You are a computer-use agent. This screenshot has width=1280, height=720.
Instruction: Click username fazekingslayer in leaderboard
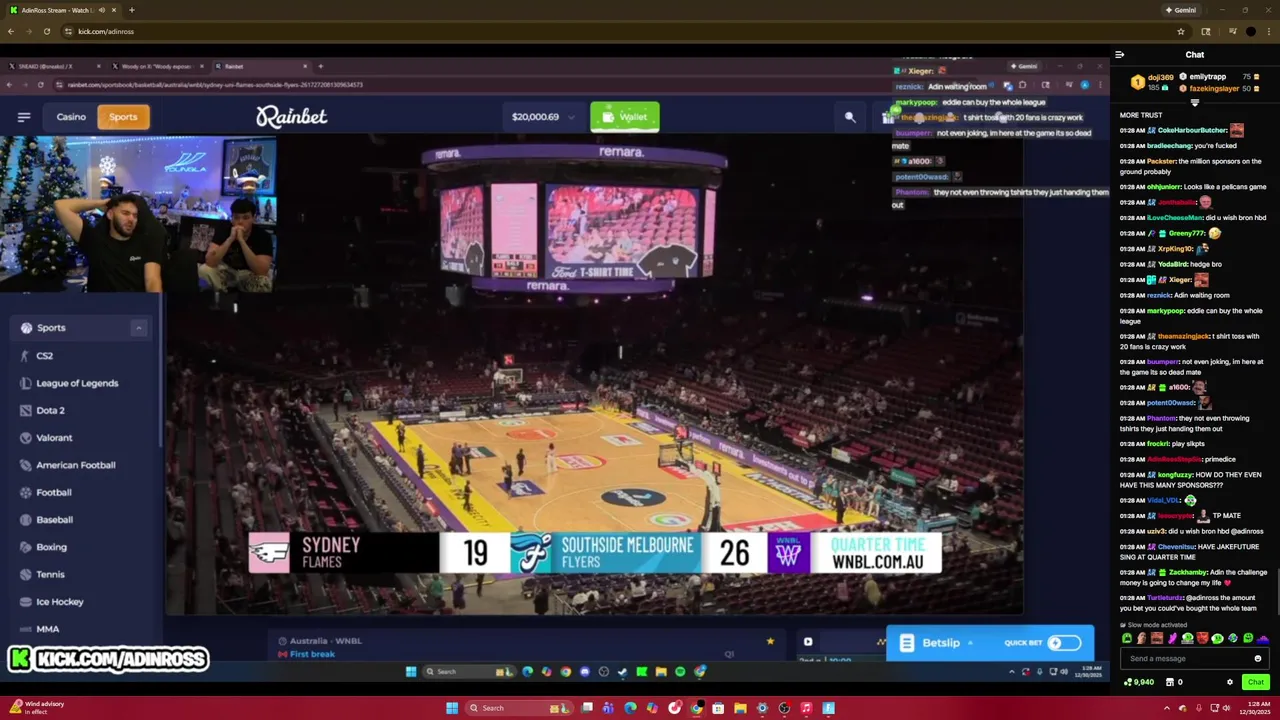pos(1214,88)
